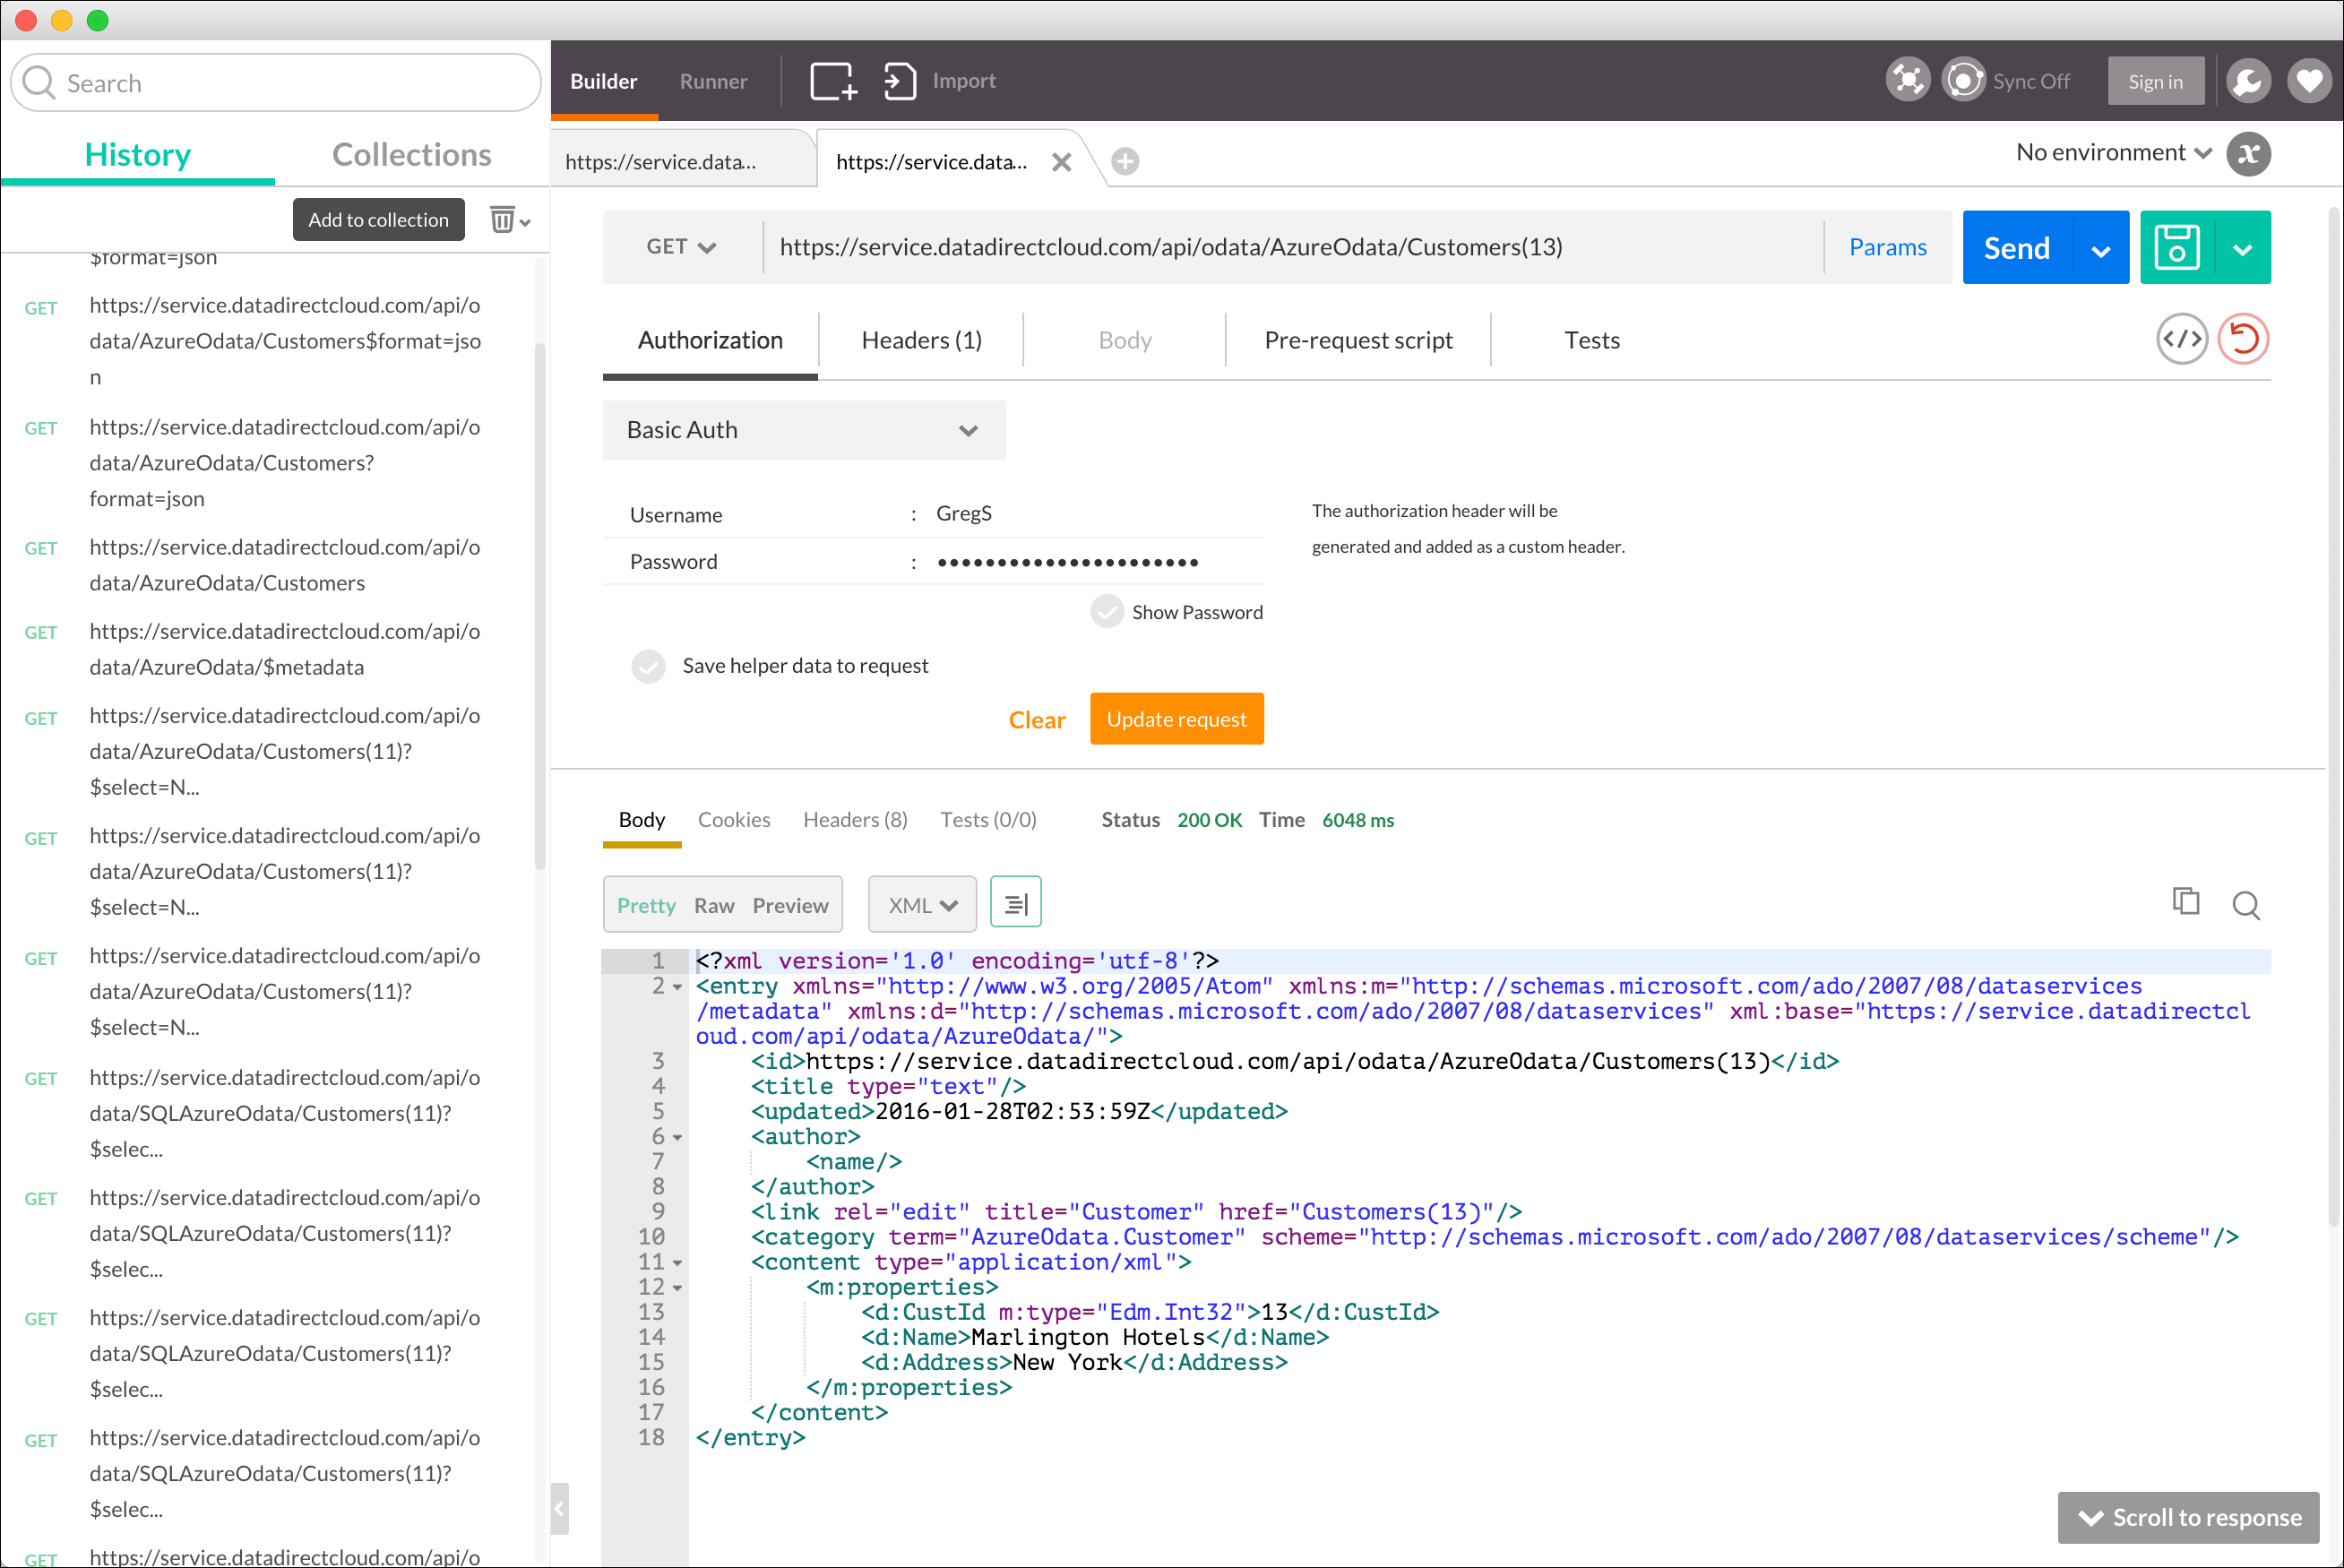Viewport: 2344px width, 1568px height.
Task: Open the Pre-request script tab
Action: [x=1357, y=340]
